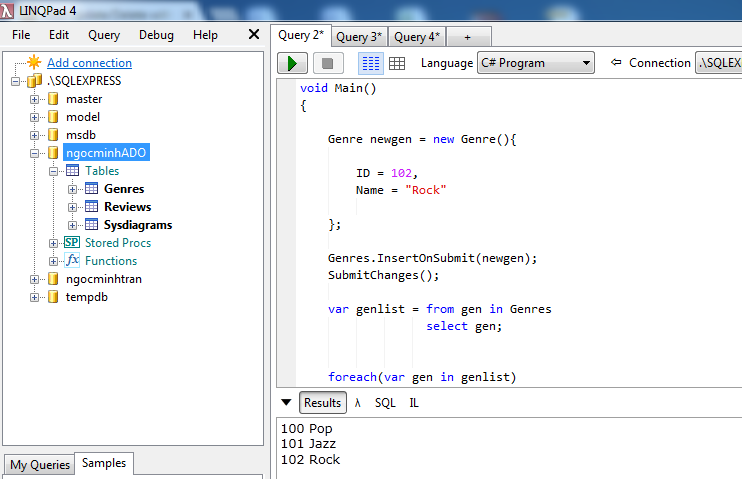Expand the model database node
Viewport: 742px width, 479px height.
pos(34,117)
